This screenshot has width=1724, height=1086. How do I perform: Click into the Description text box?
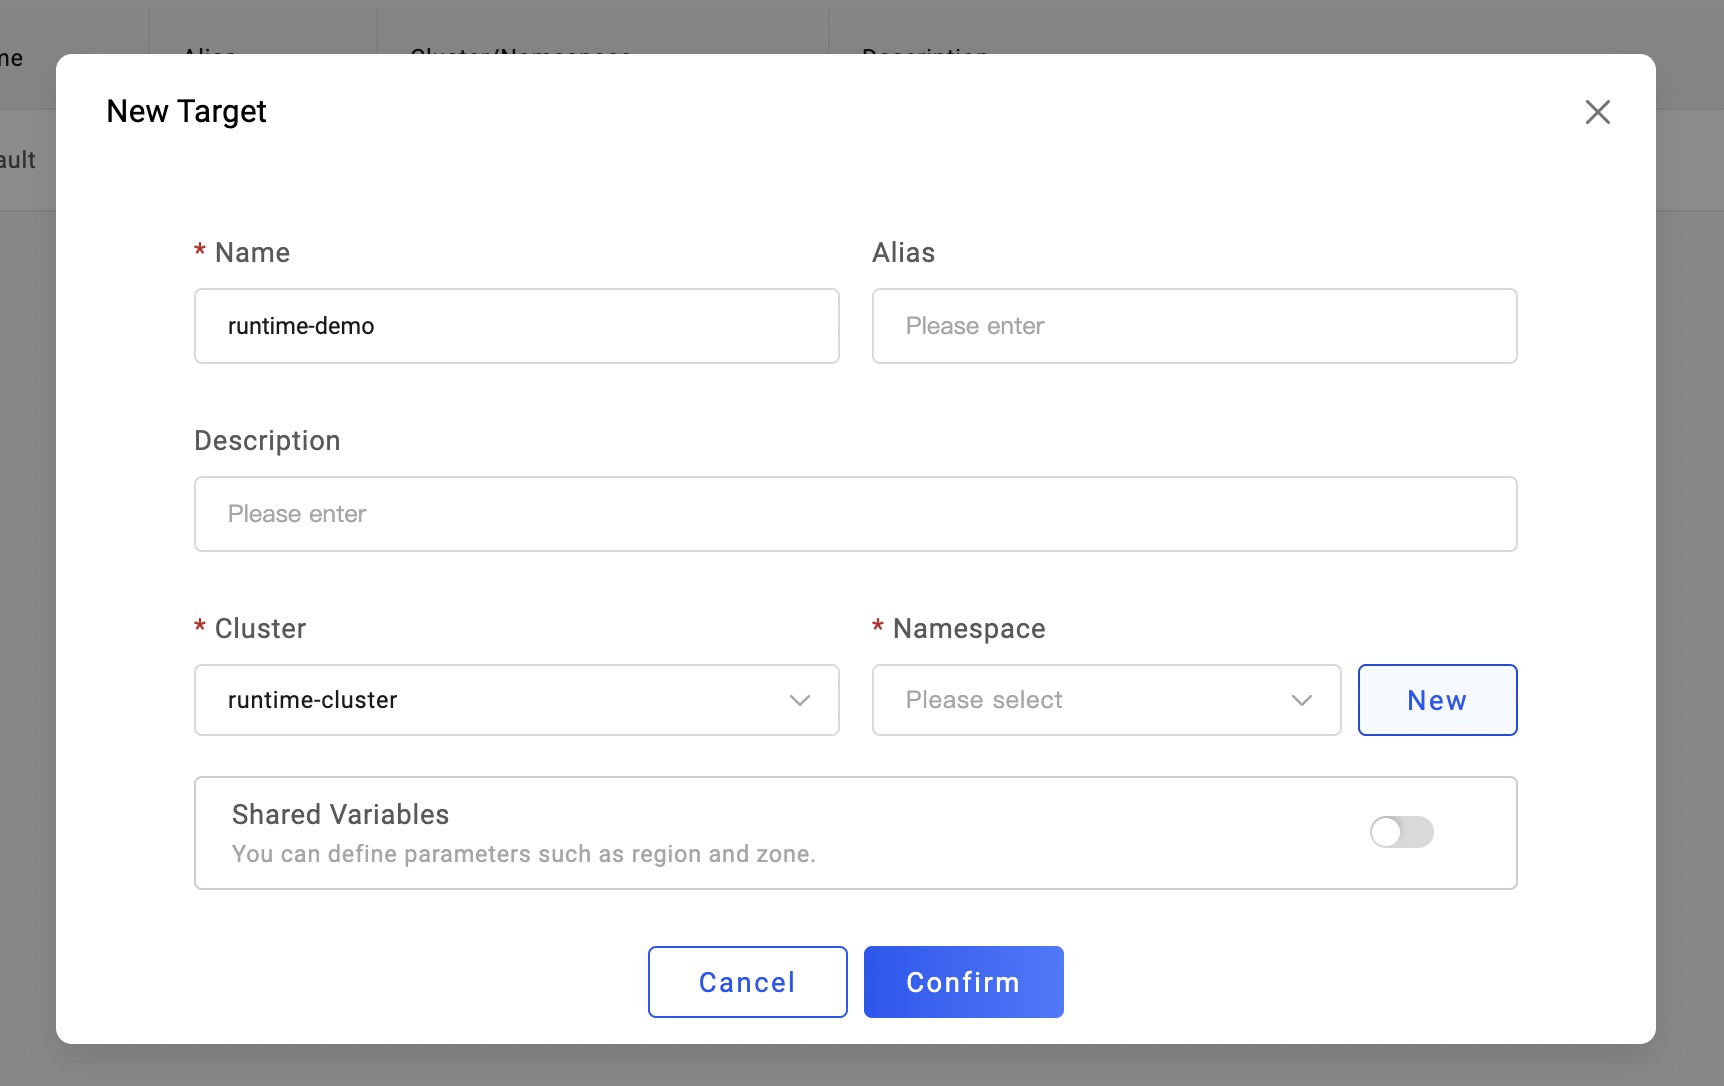(855, 514)
